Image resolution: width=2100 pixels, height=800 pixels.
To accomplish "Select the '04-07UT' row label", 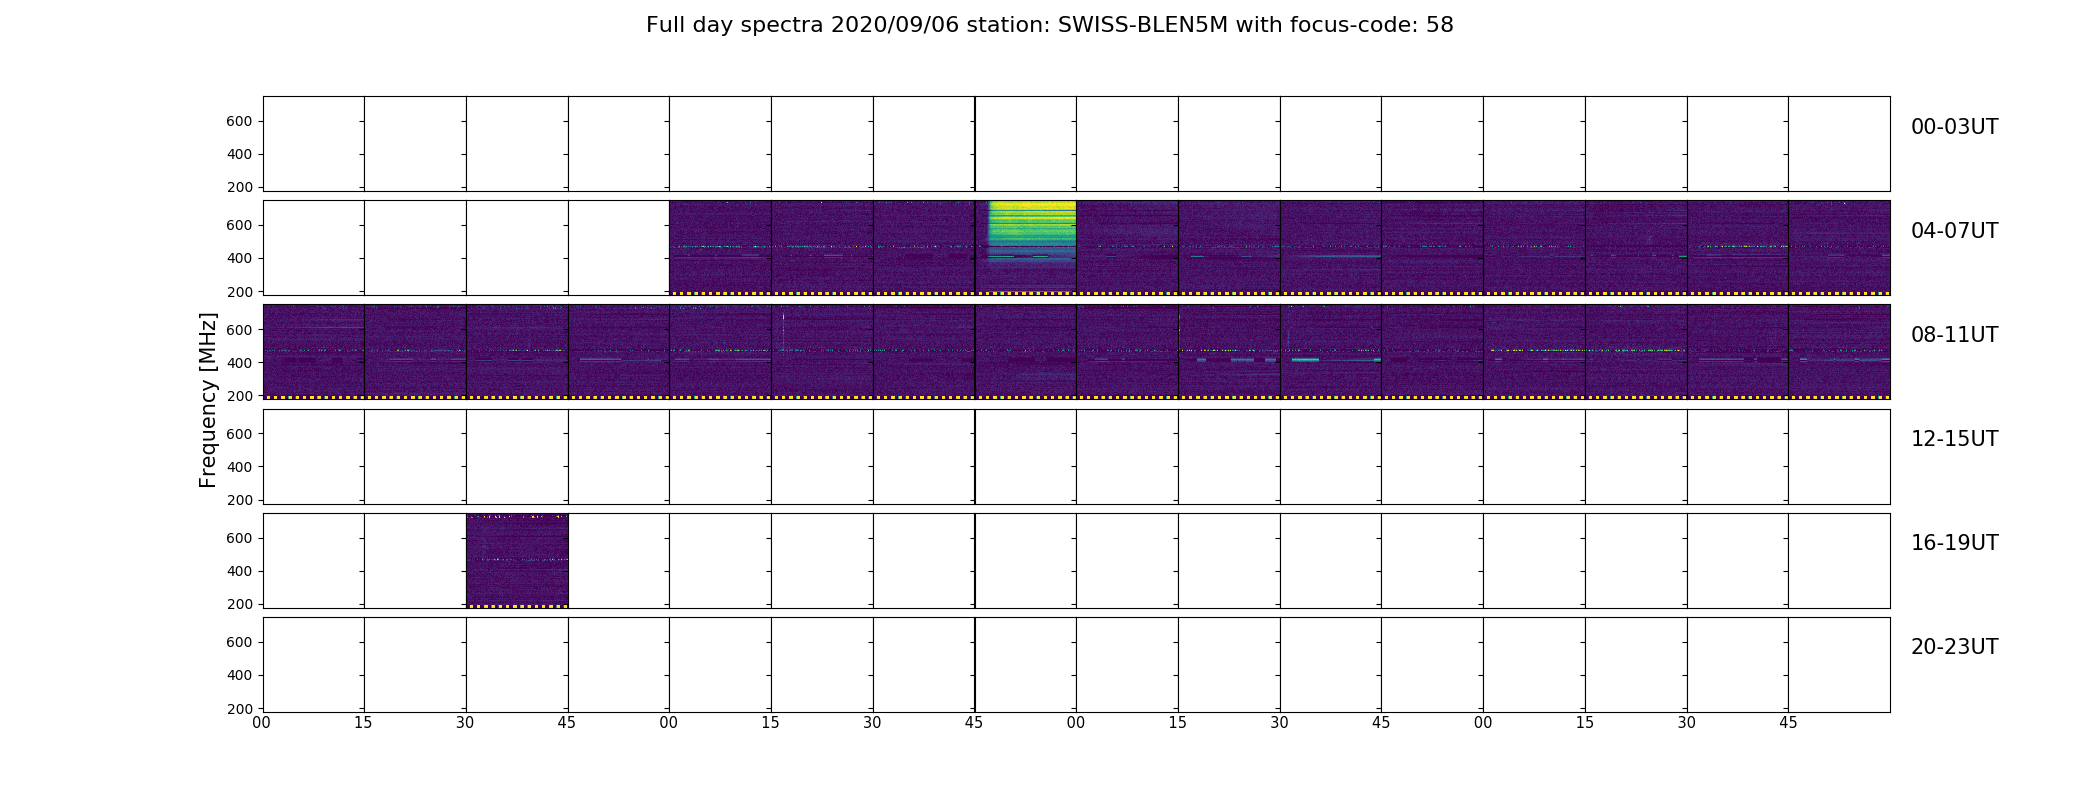I will [1954, 231].
